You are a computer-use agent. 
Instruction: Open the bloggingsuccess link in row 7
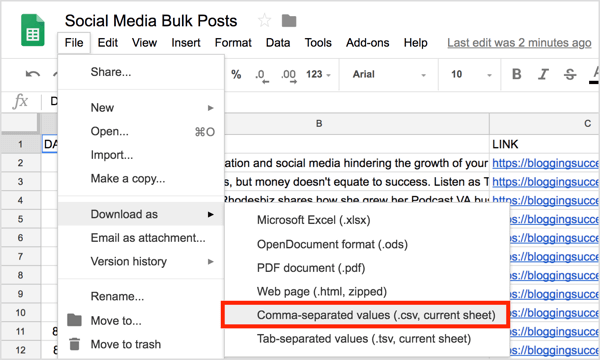pos(554,257)
